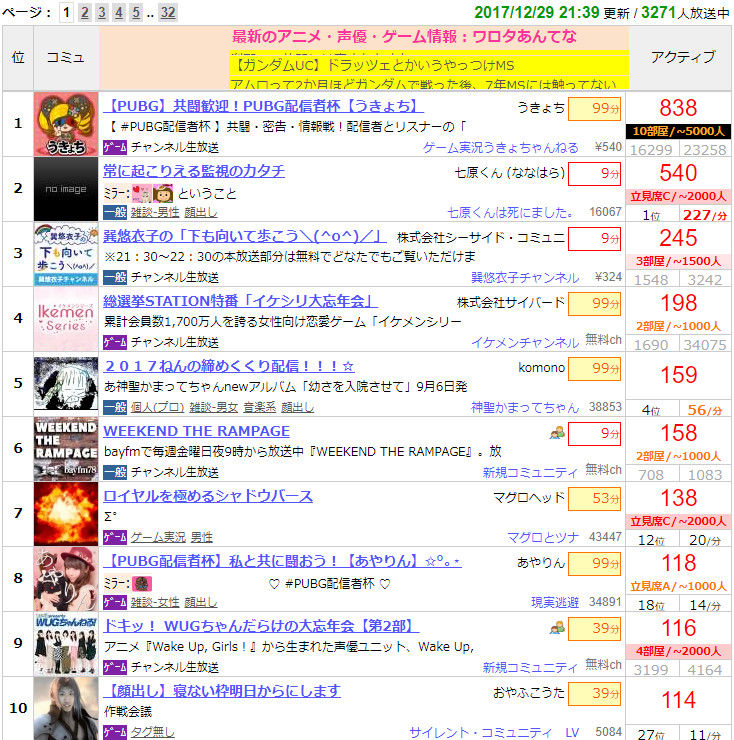Open 巽悠衣子の下も向いて歩こう broadcast

click(245, 236)
